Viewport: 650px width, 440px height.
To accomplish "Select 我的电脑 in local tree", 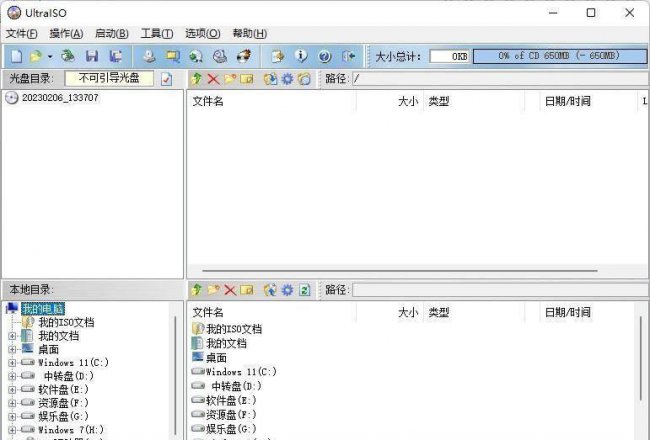I will pos(43,309).
